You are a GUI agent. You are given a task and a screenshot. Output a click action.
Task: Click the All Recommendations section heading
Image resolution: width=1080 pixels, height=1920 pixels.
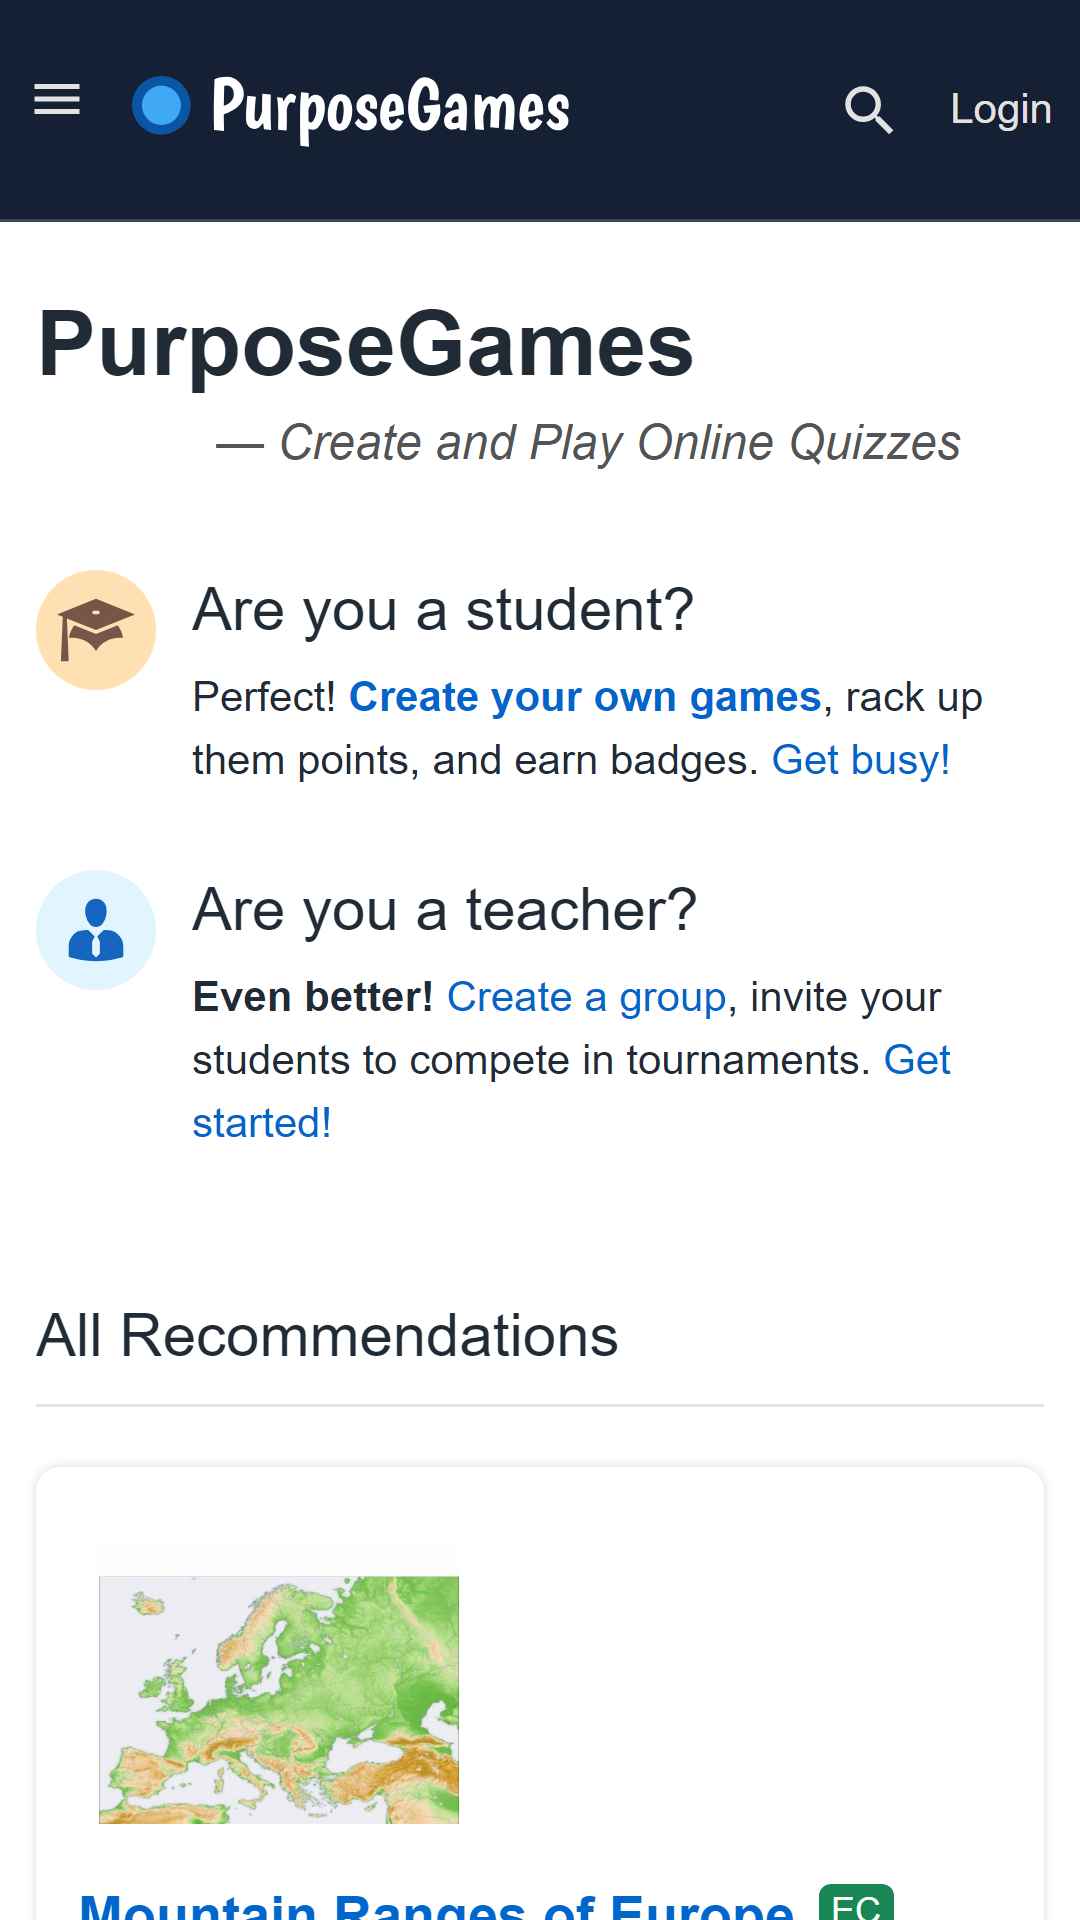[328, 1335]
